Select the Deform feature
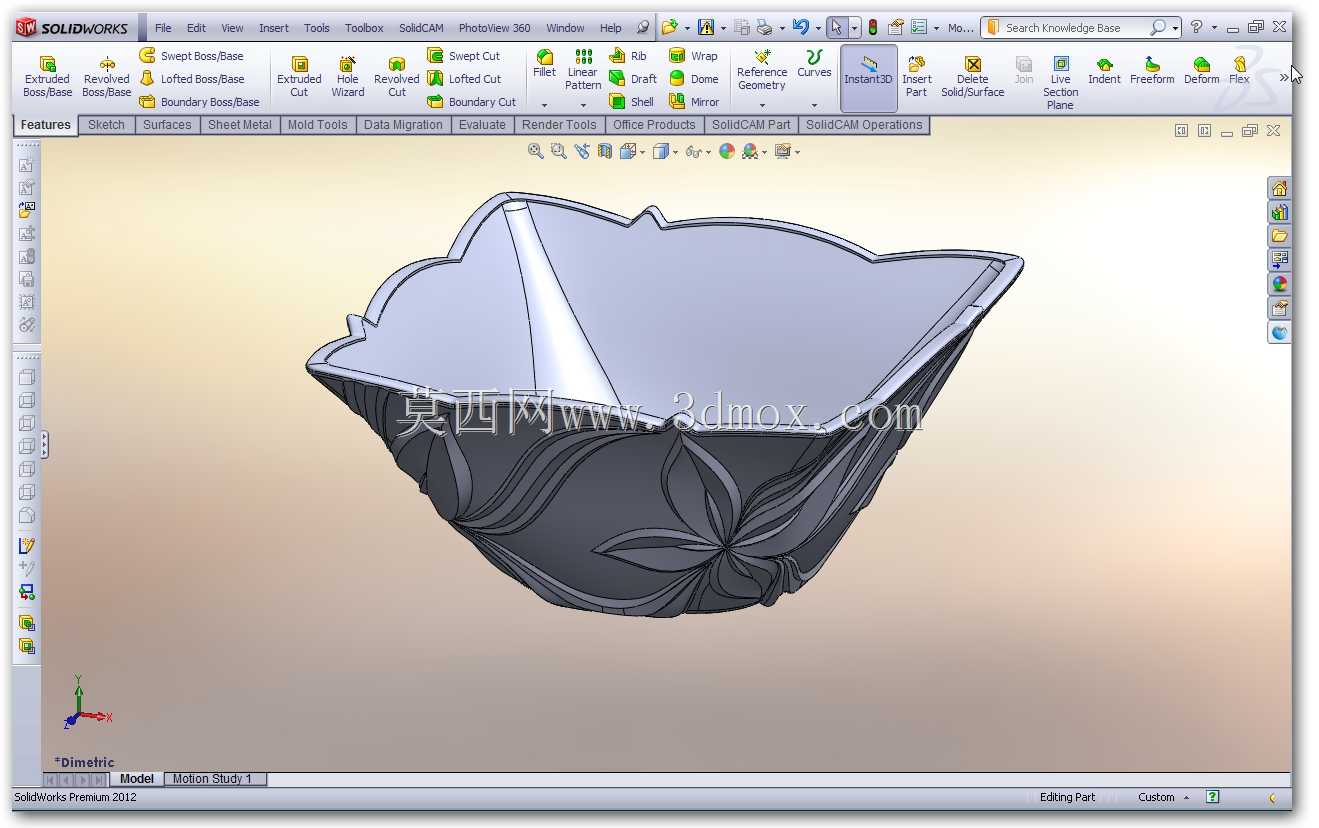The width and height of the screenshot is (1319, 828). tap(1201, 71)
